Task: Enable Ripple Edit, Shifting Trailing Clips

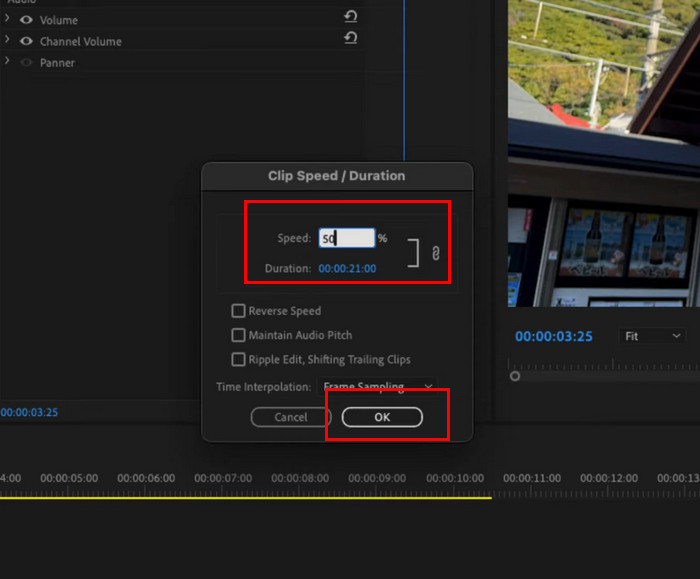Action: (x=238, y=359)
